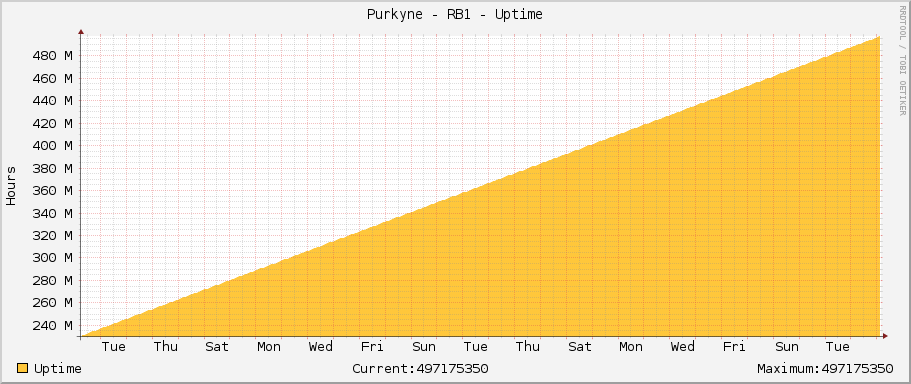Click the "480 M" axis tick label
Screen dimensions: 911x384
pos(52,56)
